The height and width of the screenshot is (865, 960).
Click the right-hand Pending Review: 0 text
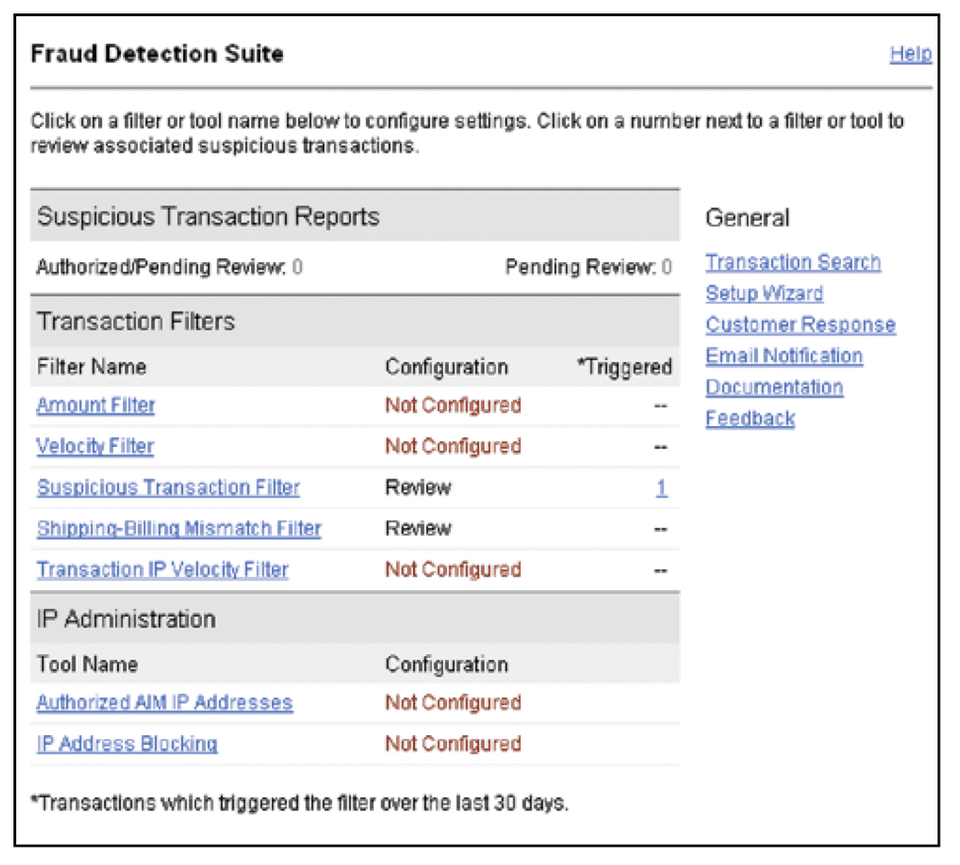tap(588, 267)
